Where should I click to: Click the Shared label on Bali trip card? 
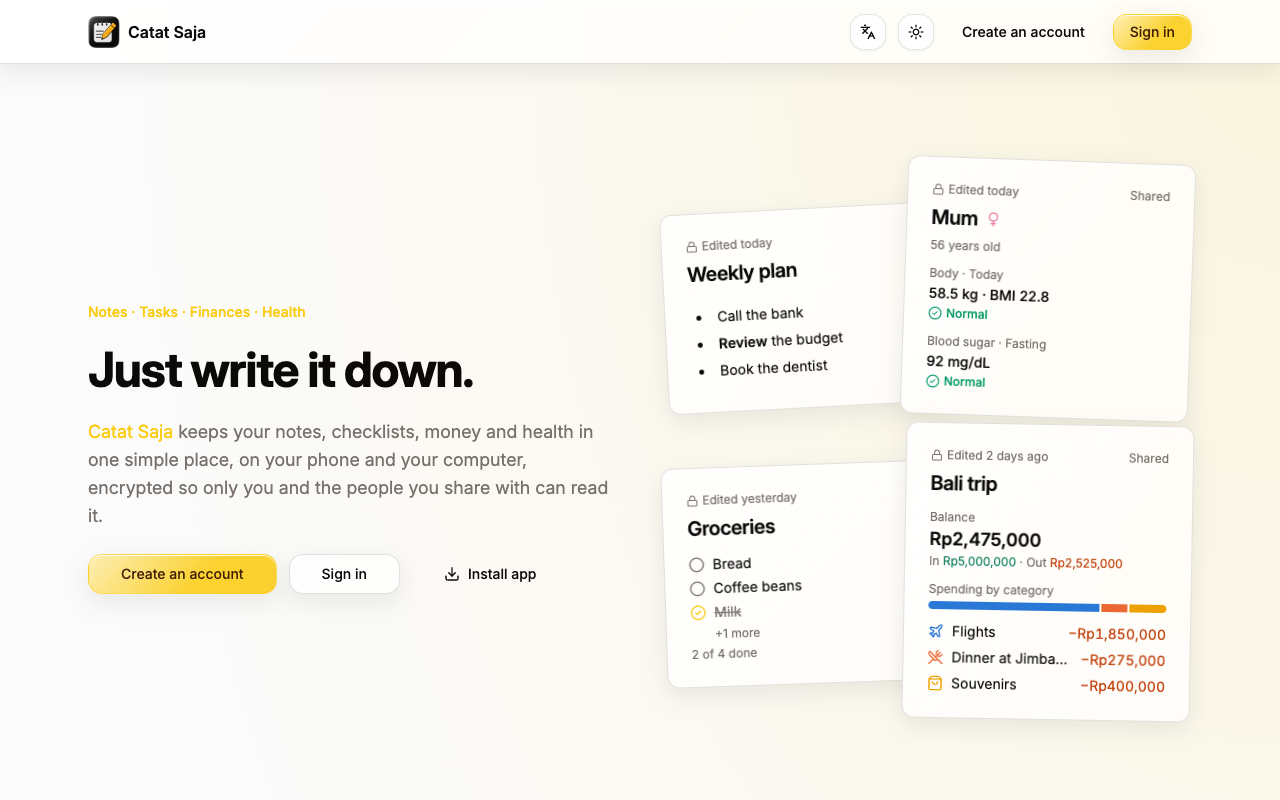[1149, 458]
